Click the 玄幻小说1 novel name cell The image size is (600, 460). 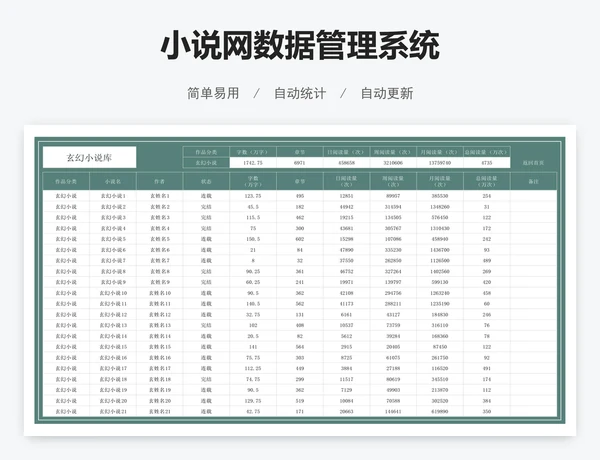pos(112,196)
